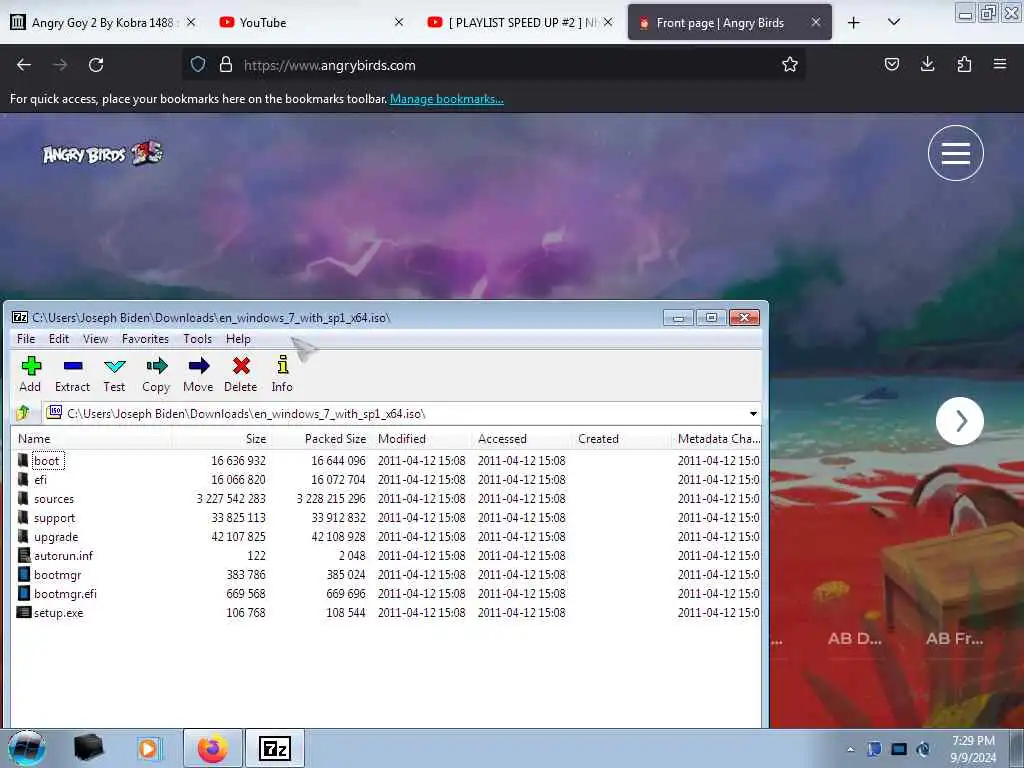Switch to the Angry Goy 2 browser tab
The width and height of the screenshot is (1024, 768).
tap(102, 22)
